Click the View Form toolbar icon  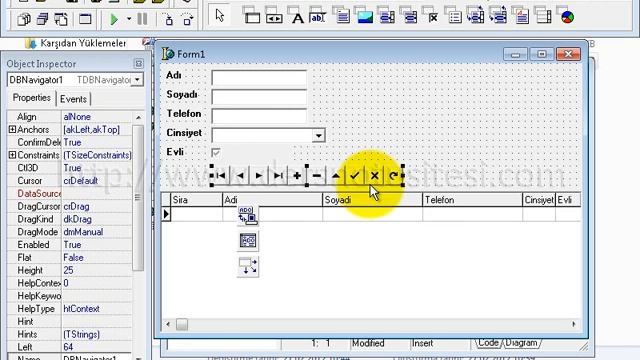click(42, 19)
